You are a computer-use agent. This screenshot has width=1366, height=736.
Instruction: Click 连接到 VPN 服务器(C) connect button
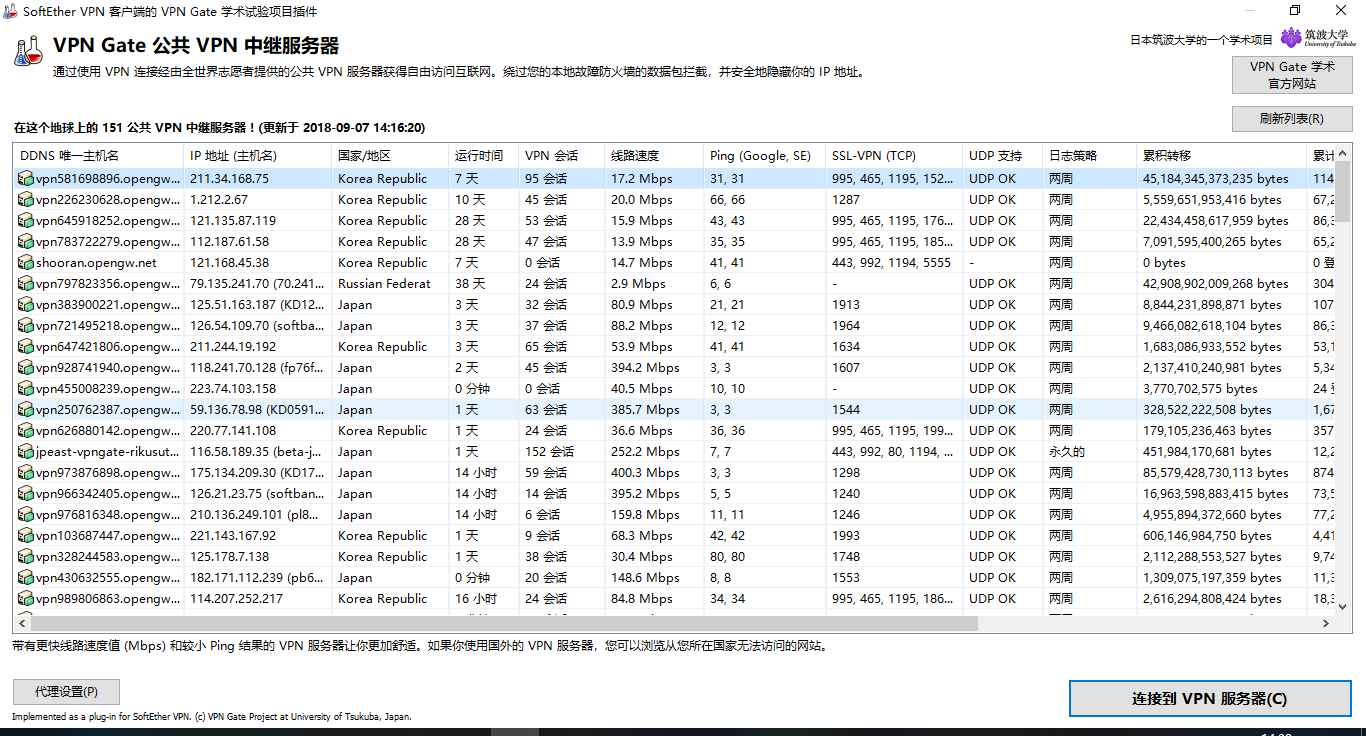1210,699
